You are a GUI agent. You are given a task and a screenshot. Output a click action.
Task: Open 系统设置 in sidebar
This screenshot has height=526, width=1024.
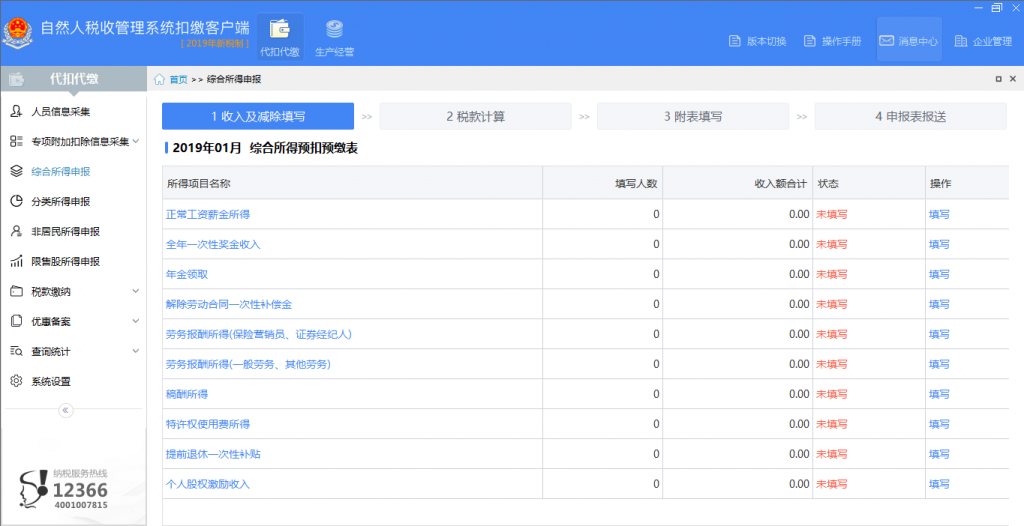(51, 381)
